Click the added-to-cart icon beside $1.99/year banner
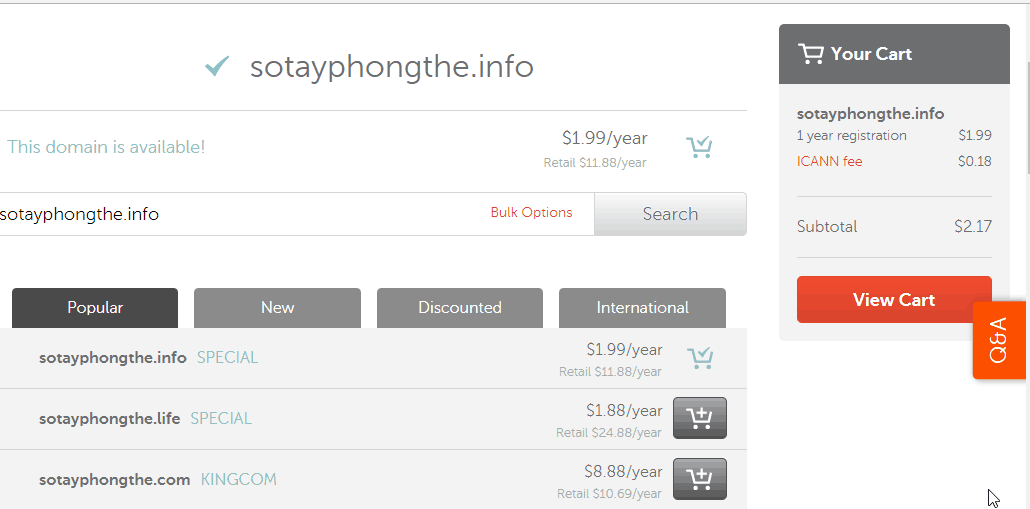Image resolution: width=1030 pixels, height=509 pixels. [x=699, y=147]
